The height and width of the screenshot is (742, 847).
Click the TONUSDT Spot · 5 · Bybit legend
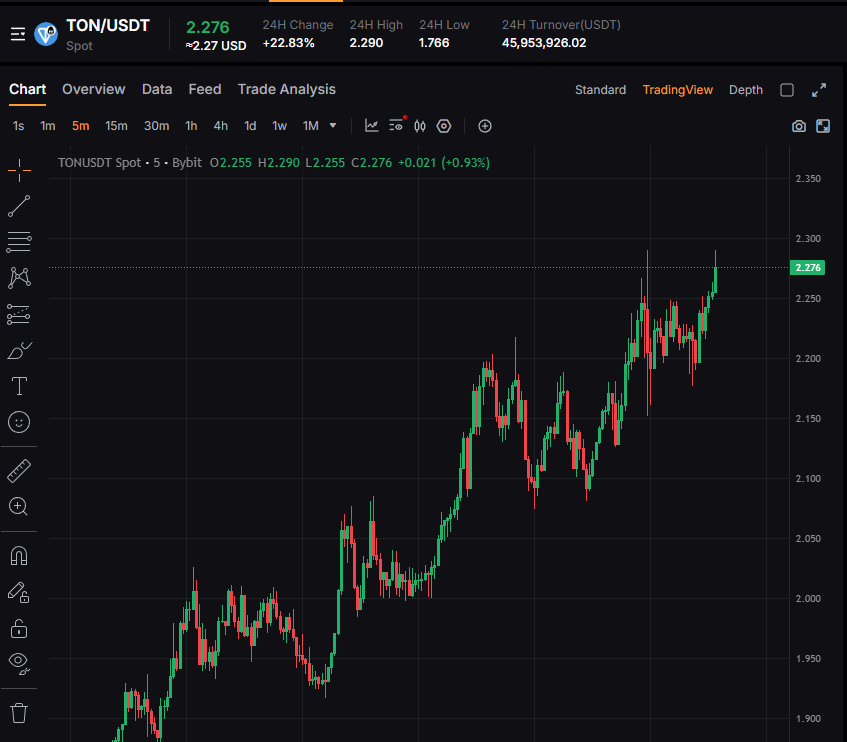click(130, 163)
